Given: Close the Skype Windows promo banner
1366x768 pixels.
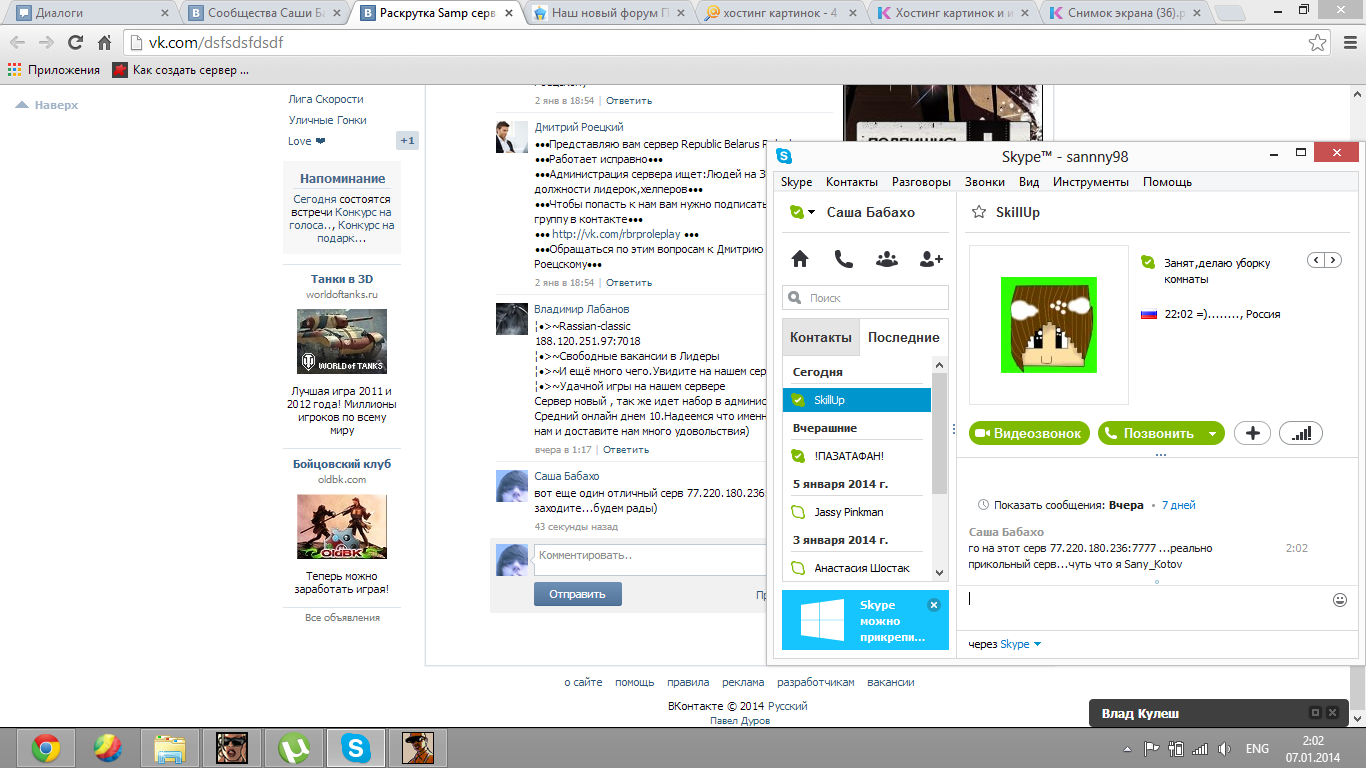Looking at the screenshot, I should tap(934, 605).
